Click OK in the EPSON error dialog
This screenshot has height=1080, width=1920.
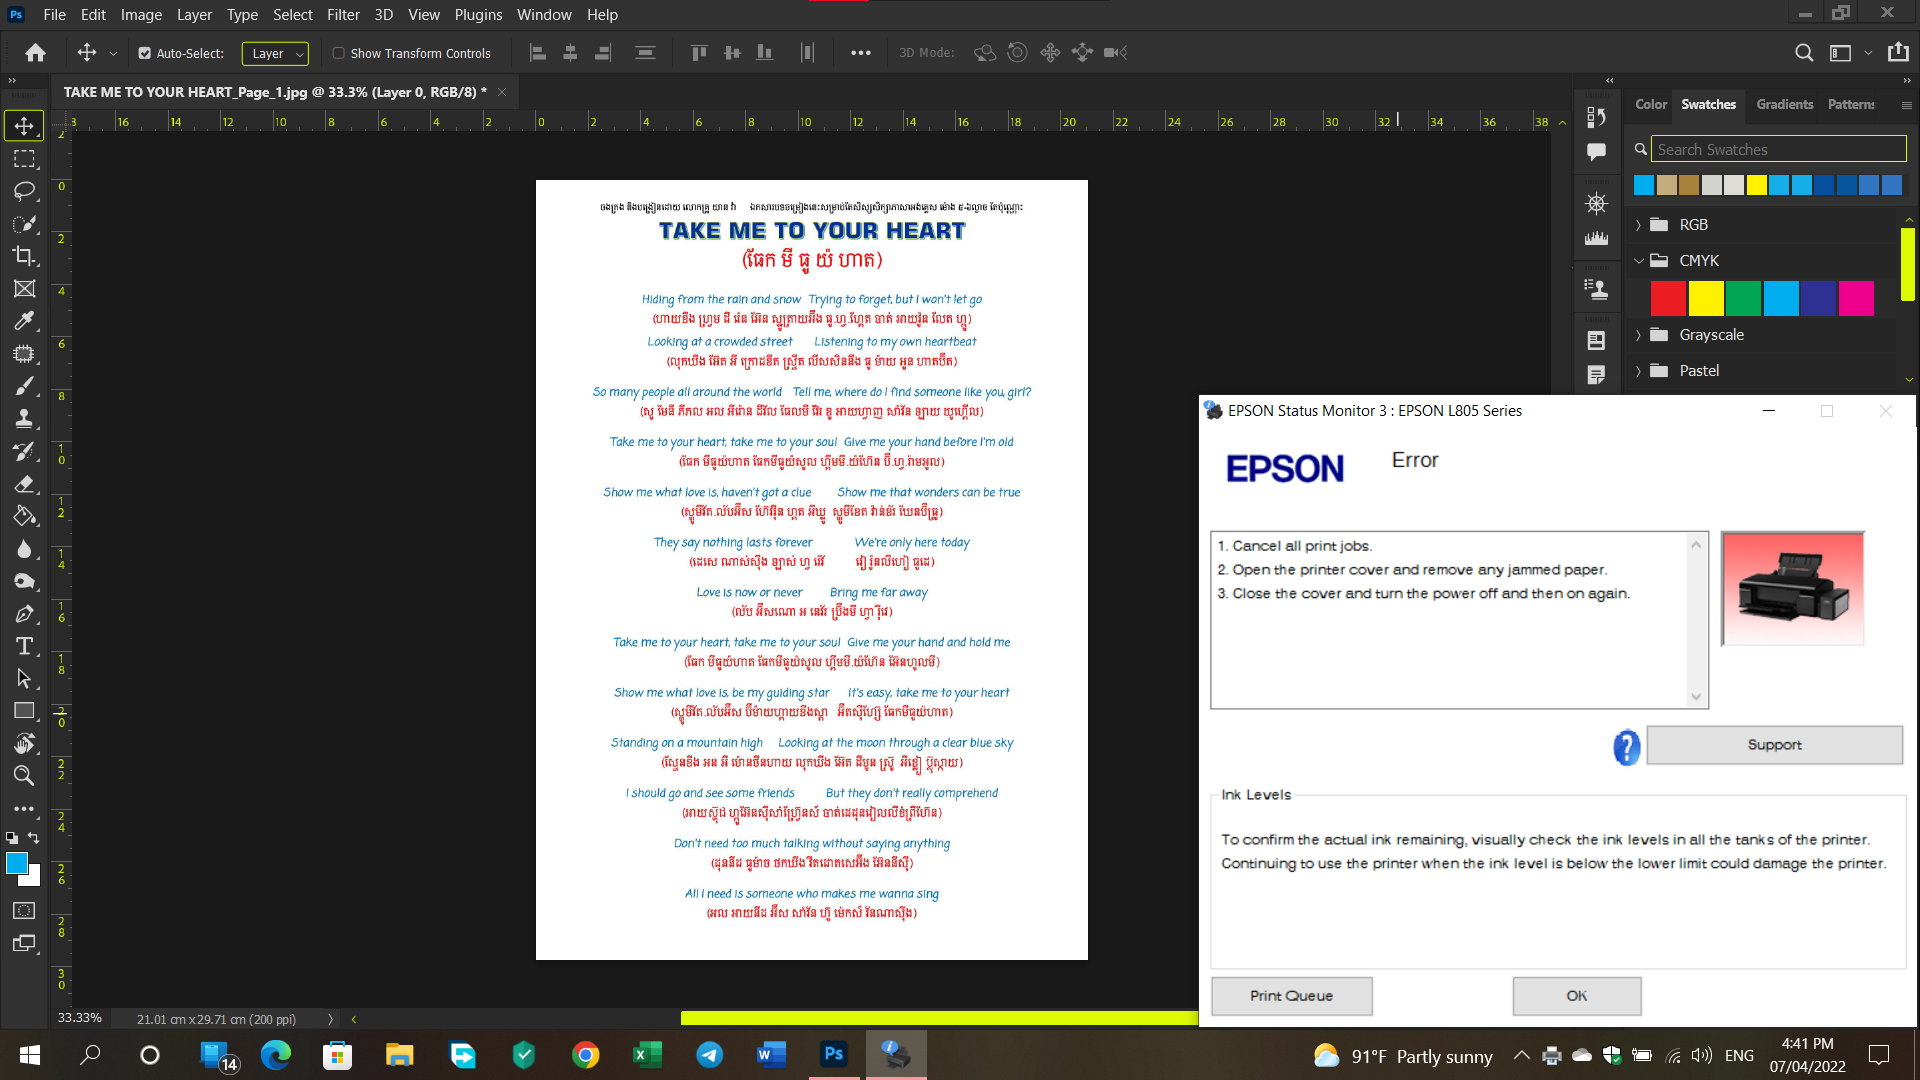pos(1576,996)
